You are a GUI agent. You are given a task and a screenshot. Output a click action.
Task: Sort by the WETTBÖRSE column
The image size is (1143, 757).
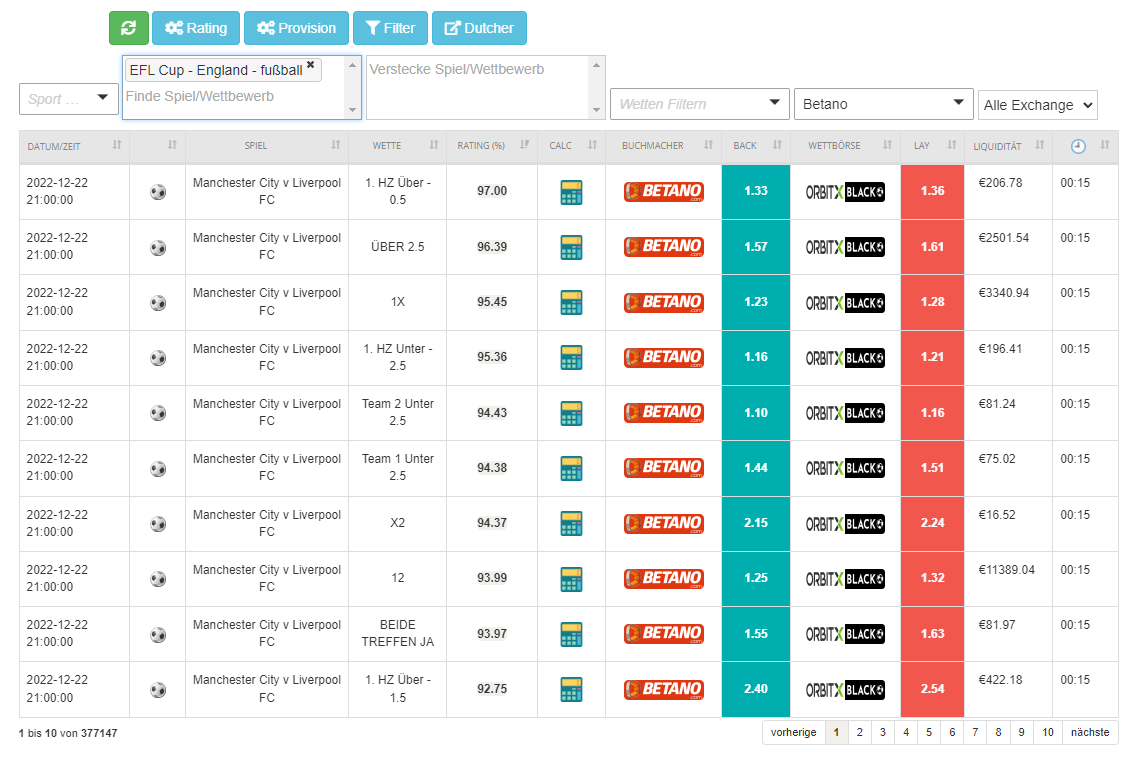(846, 146)
